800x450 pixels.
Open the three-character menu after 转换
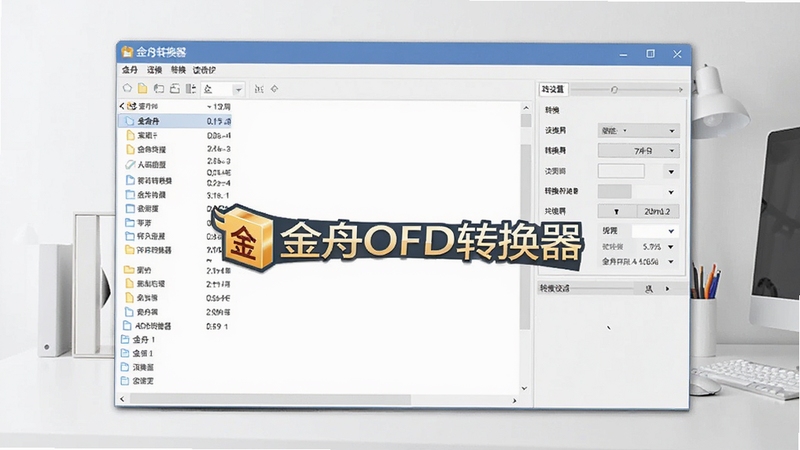[204, 70]
